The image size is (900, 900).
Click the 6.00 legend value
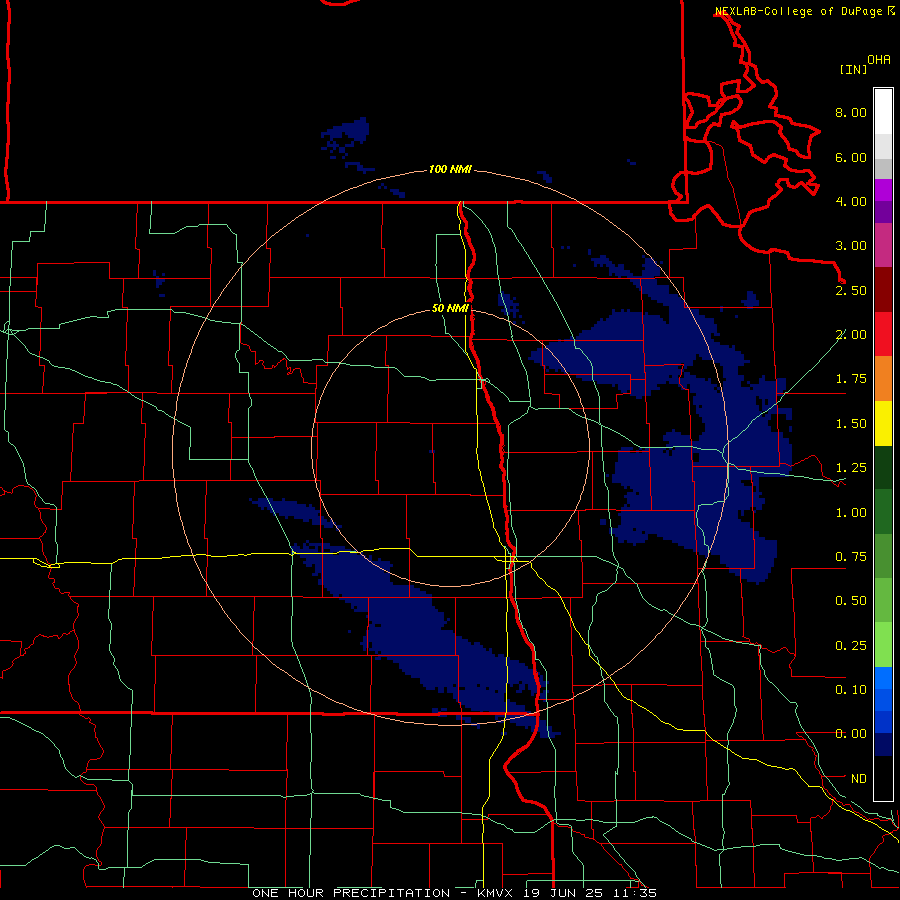tap(851, 157)
